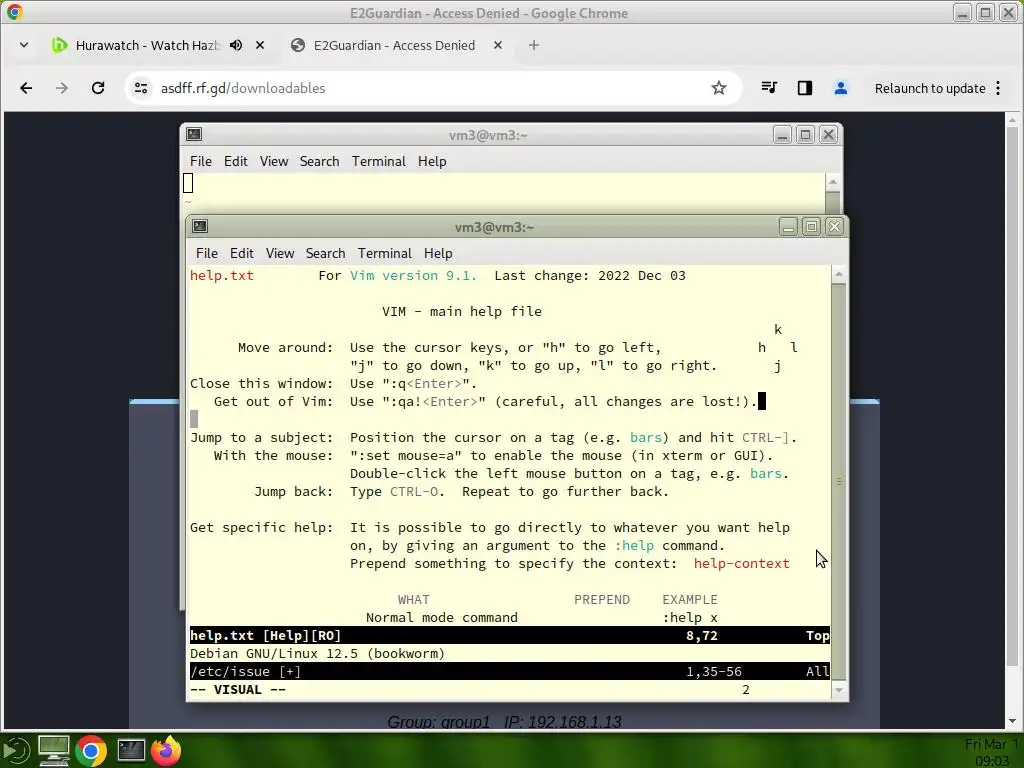Click browser page scrollbar up arrow
1024x768 pixels.
[1013, 120]
